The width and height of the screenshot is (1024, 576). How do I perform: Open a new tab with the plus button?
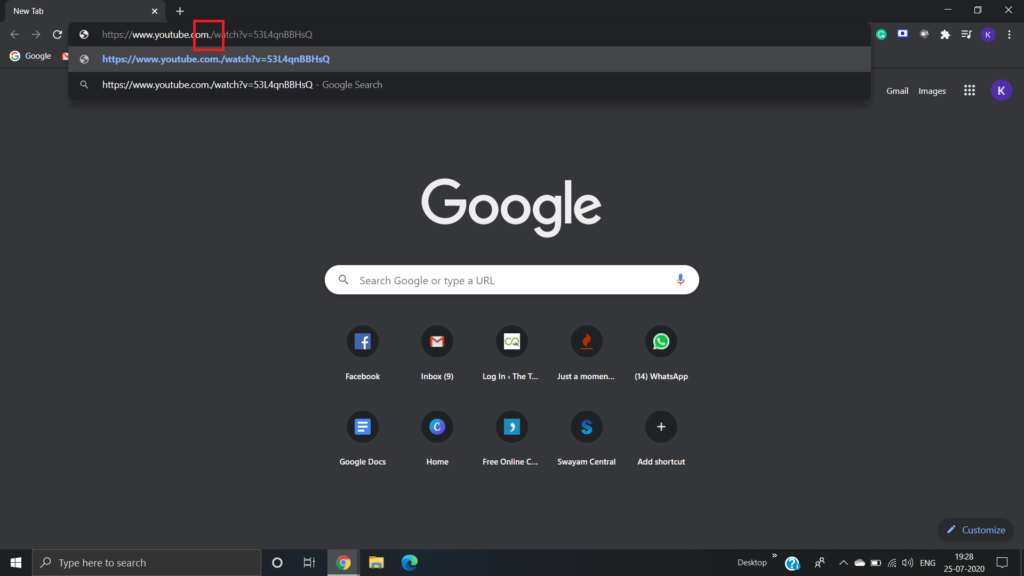(x=180, y=11)
